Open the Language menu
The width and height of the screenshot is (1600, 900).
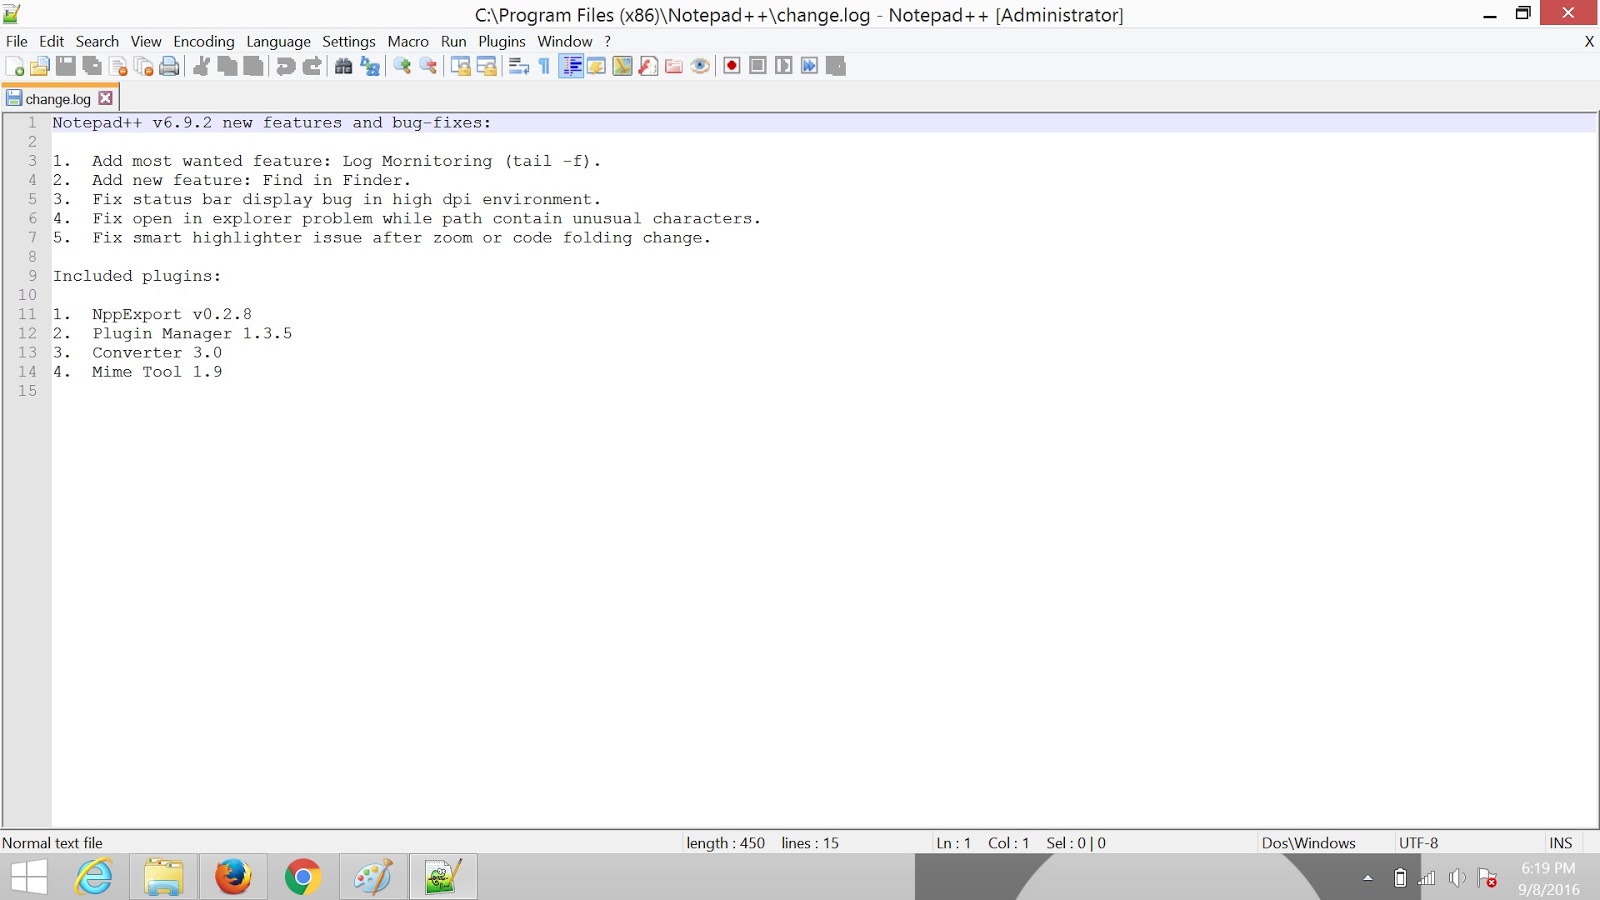click(x=278, y=41)
